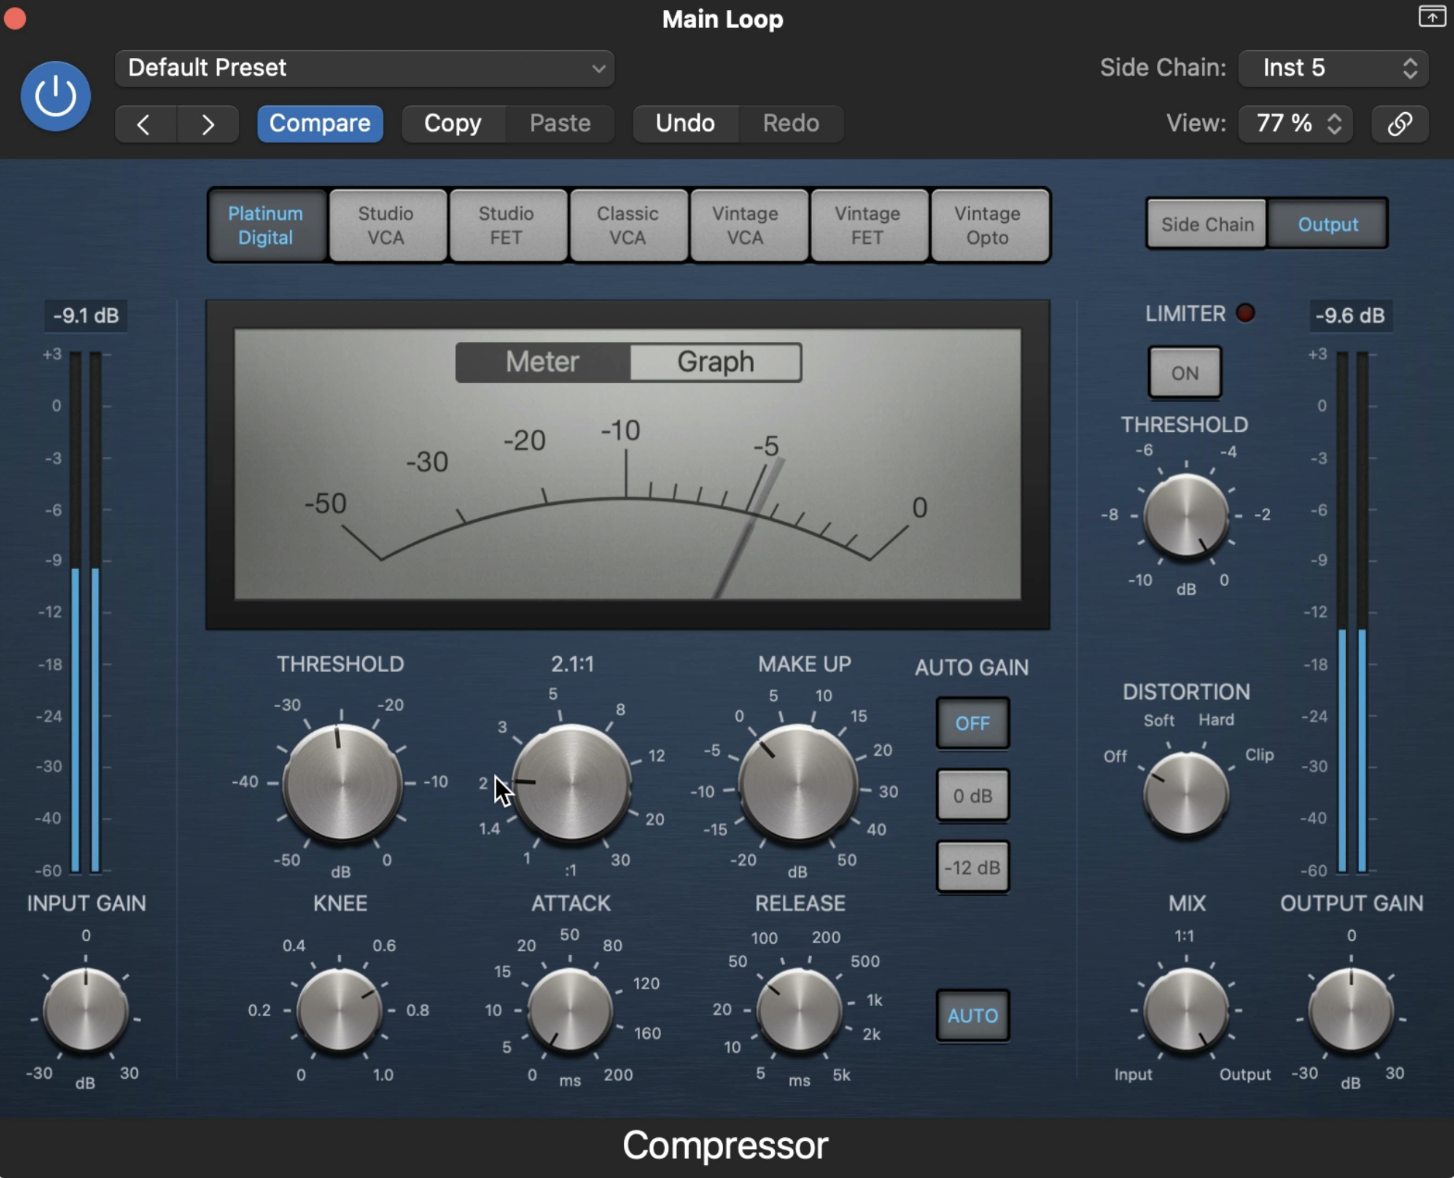Click the next preset arrow
The width and height of the screenshot is (1454, 1178).
click(x=207, y=124)
